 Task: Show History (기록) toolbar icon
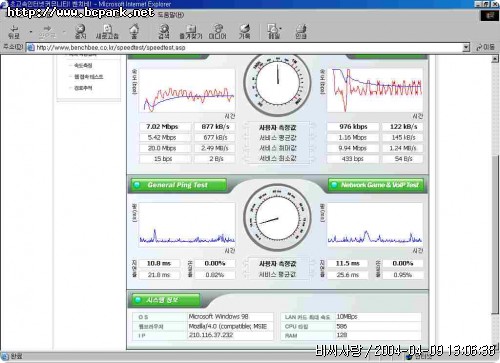[244, 32]
